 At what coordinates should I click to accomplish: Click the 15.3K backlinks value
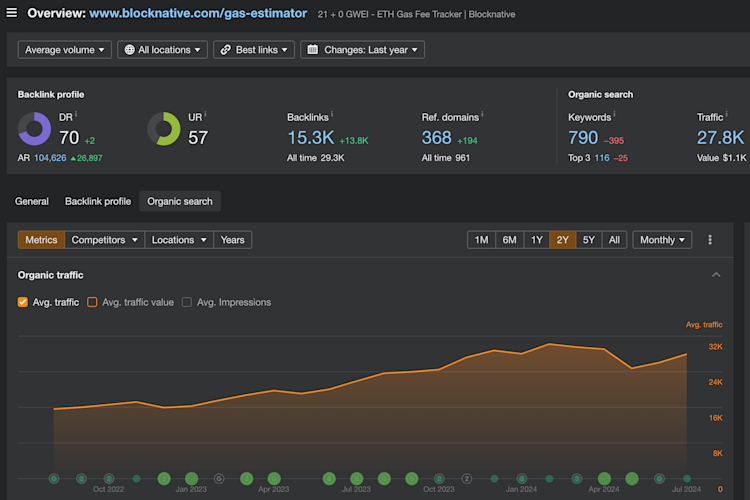click(x=310, y=138)
